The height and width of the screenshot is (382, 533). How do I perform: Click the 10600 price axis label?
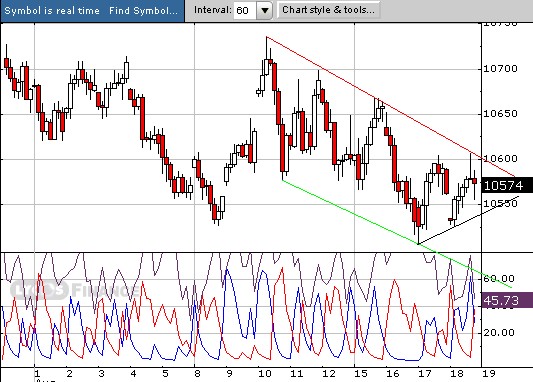coord(500,158)
